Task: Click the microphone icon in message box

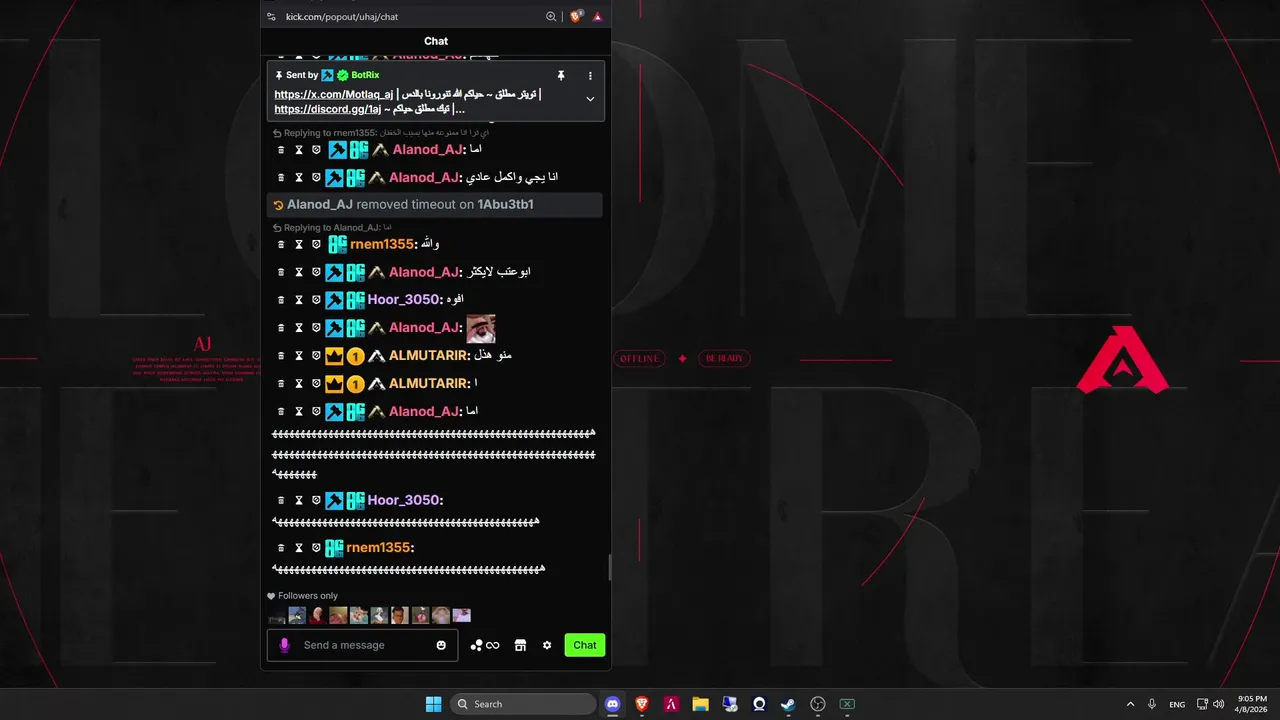Action: (284, 645)
